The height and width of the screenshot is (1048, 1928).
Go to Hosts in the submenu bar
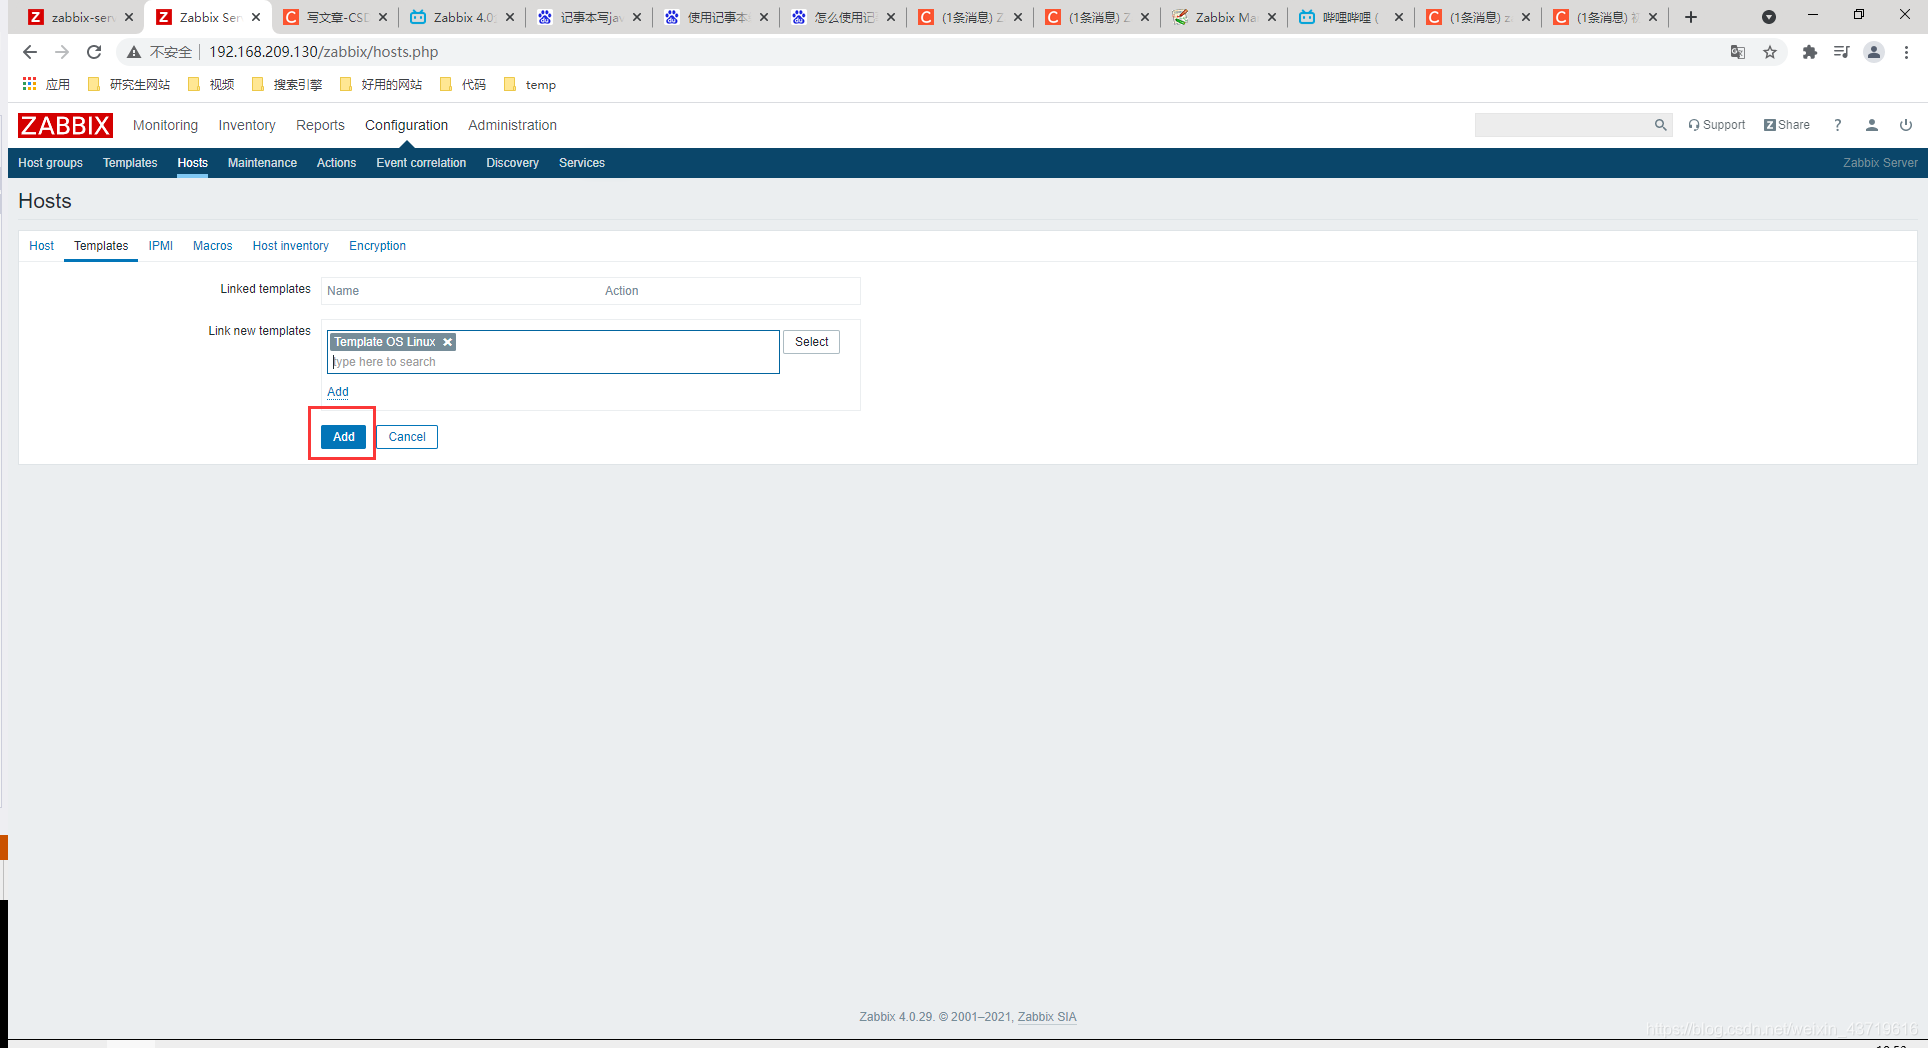click(193, 163)
